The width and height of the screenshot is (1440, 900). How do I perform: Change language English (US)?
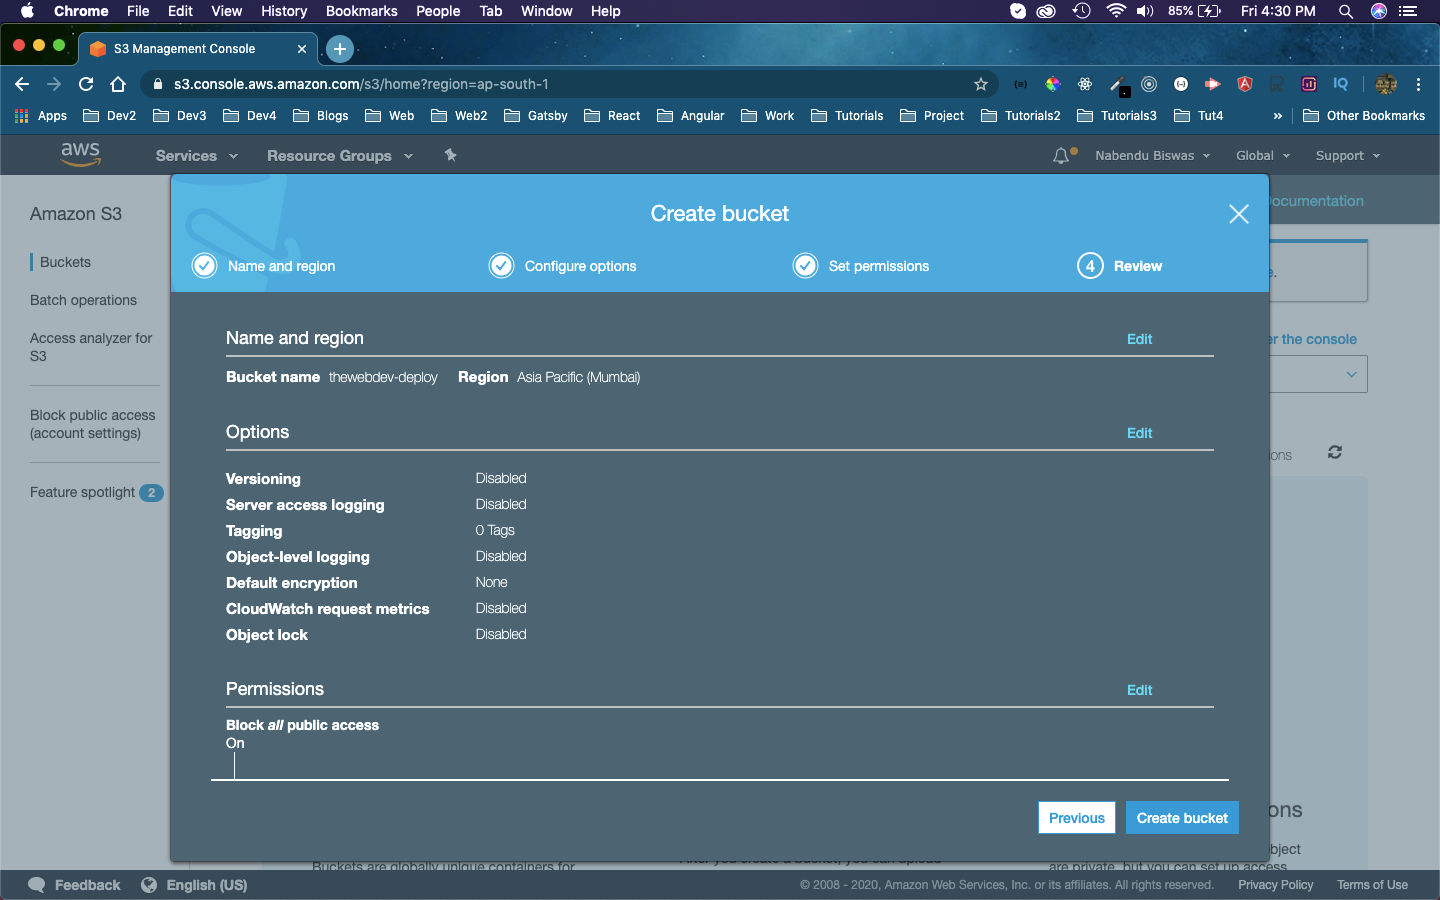[x=194, y=885]
